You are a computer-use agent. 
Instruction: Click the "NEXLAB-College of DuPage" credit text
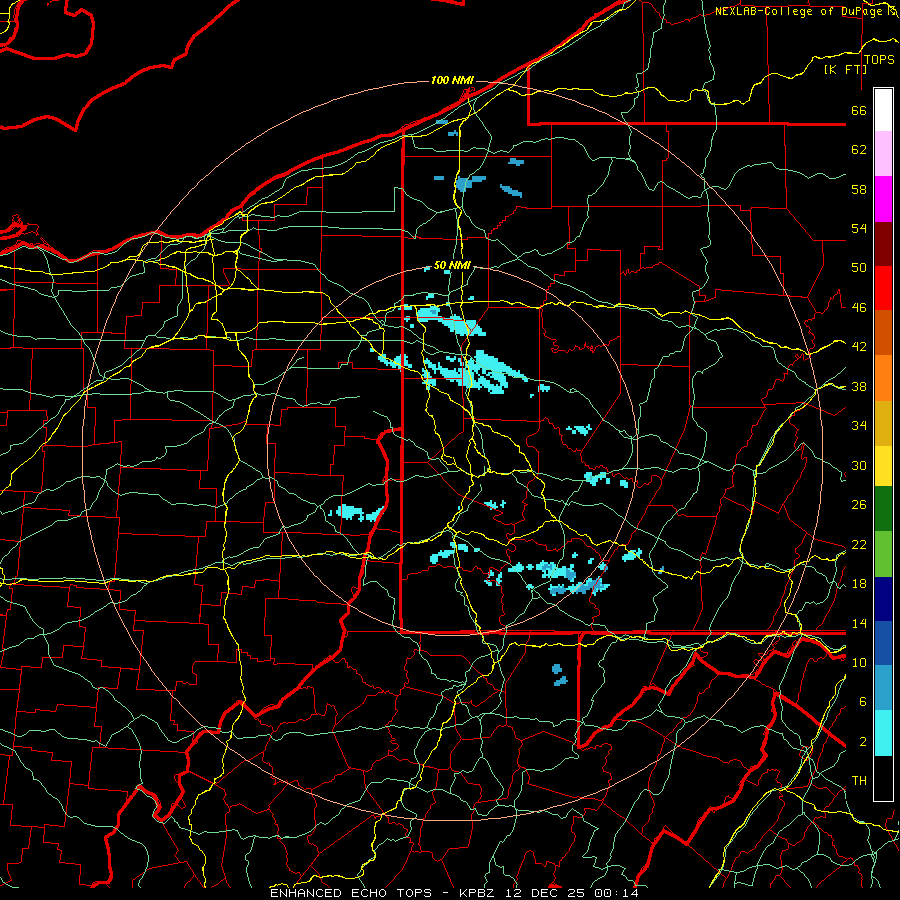click(x=800, y=11)
